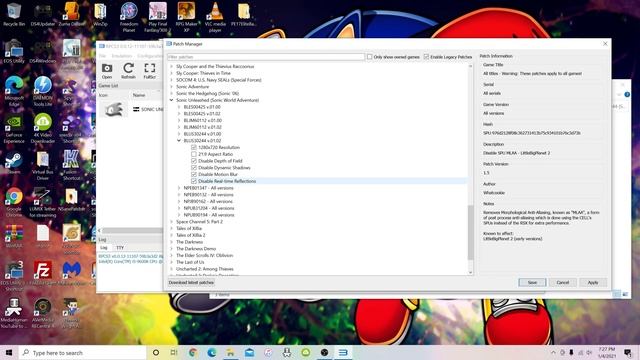
Task: Open EOS Utility desktop shortcut
Action: (14, 51)
